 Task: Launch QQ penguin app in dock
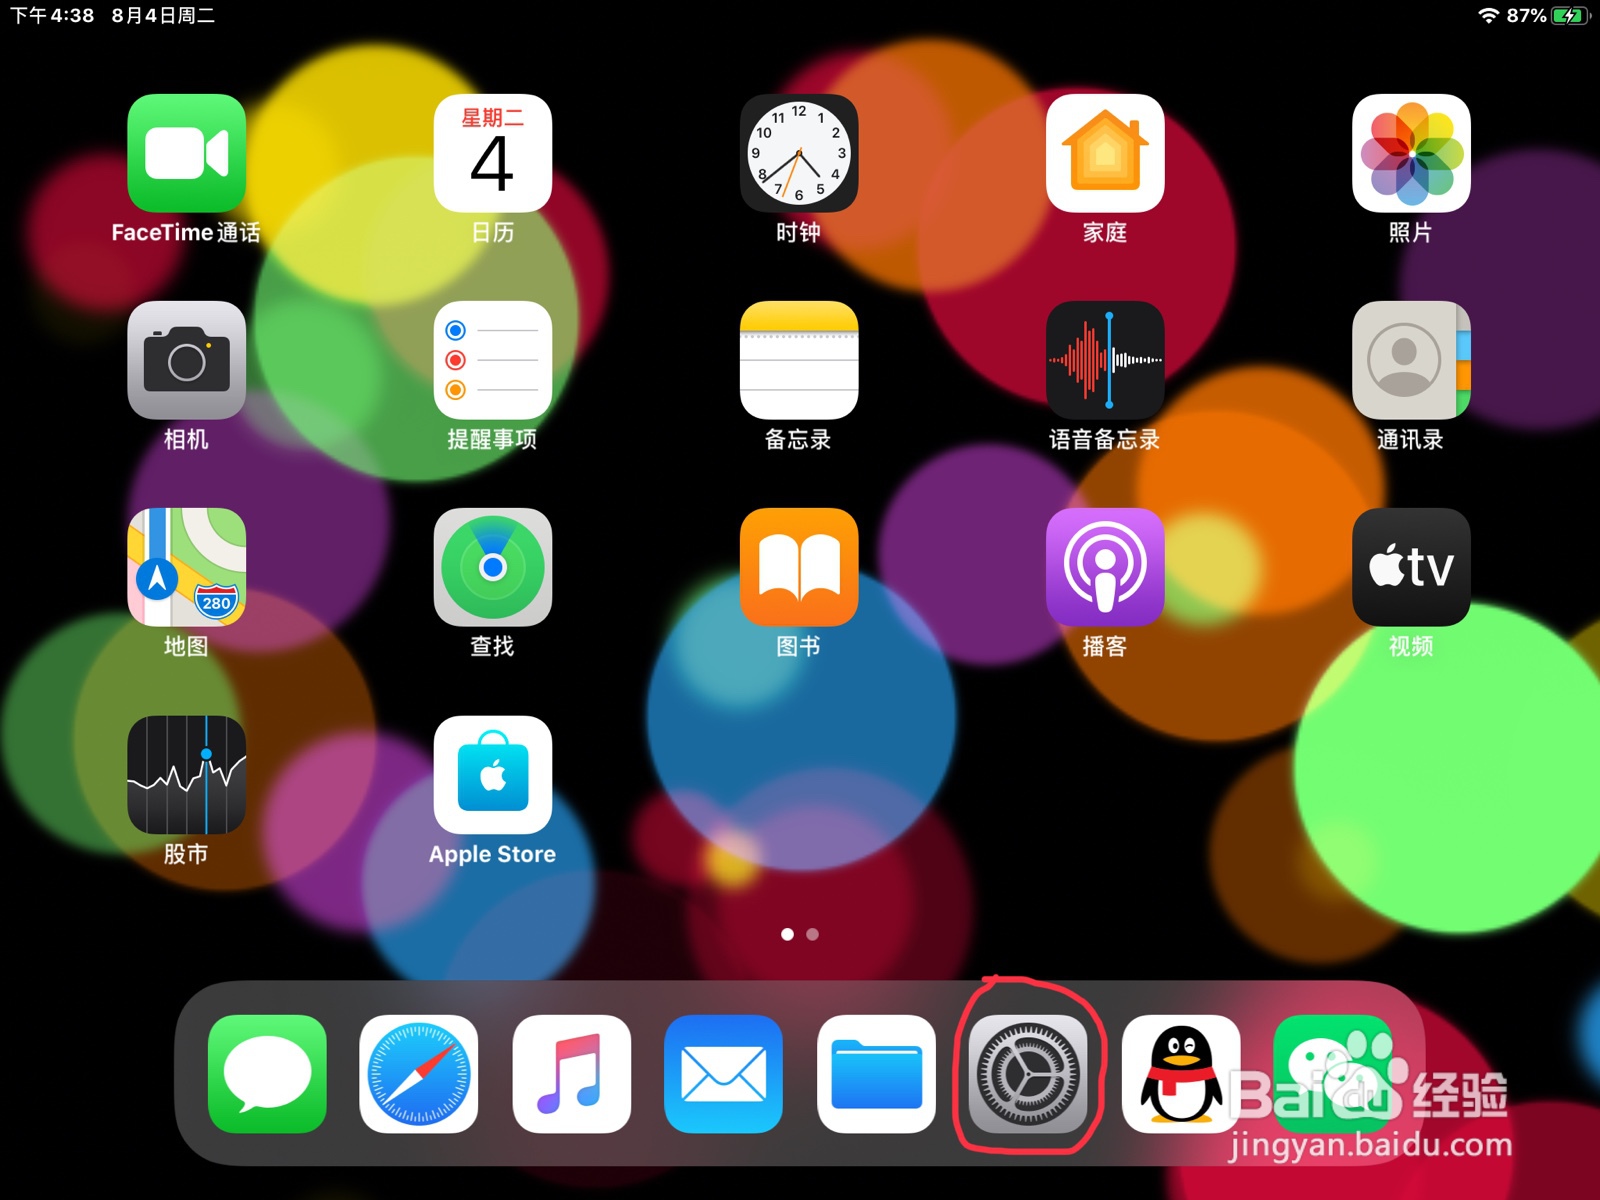[1180, 1074]
